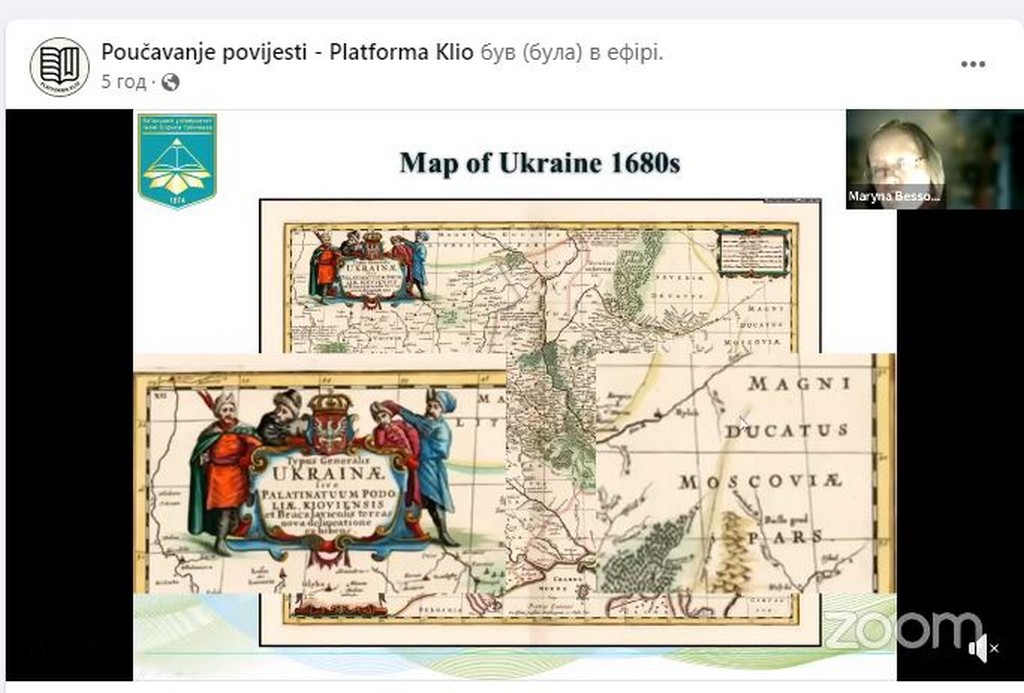Click the 'Maryna Besso...' participant name label
Image resolution: width=1024 pixels, height=693 pixels.
[893, 198]
